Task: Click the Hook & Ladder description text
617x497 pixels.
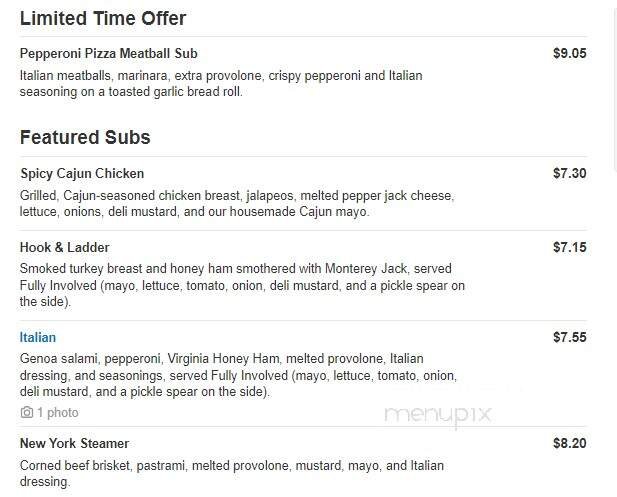Action: 242,278
